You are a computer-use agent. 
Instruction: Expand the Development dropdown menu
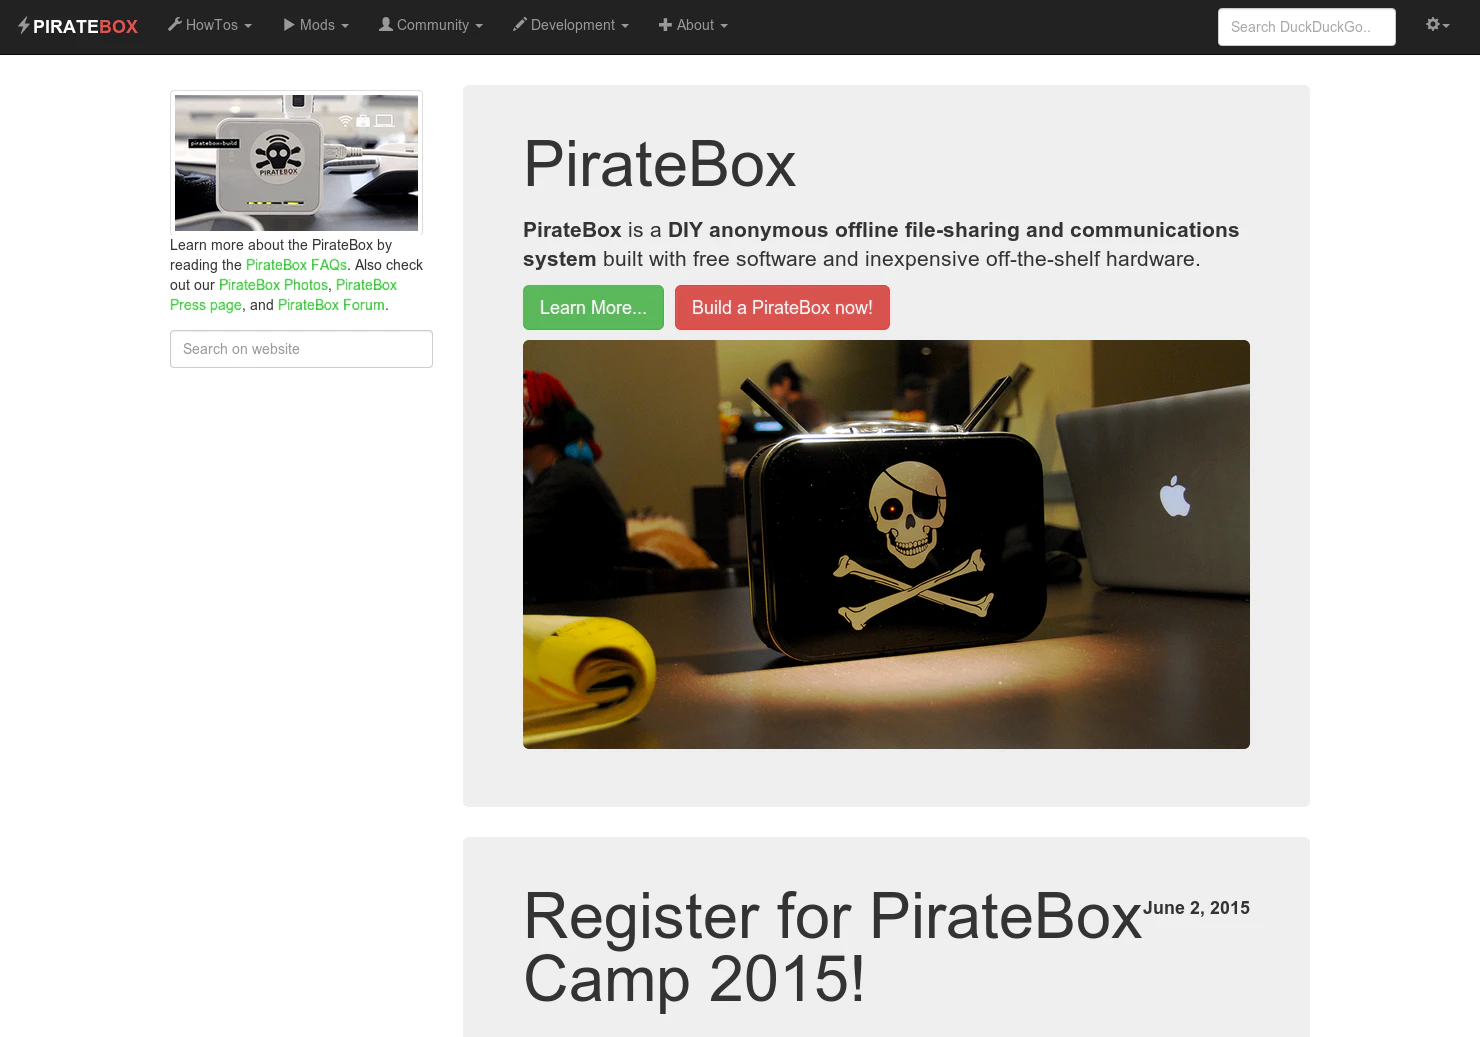click(x=570, y=25)
